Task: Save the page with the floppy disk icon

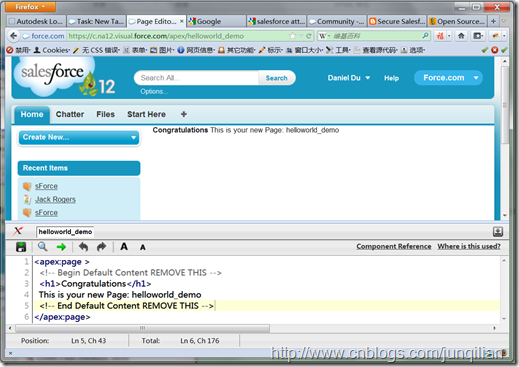Action: 21,247
